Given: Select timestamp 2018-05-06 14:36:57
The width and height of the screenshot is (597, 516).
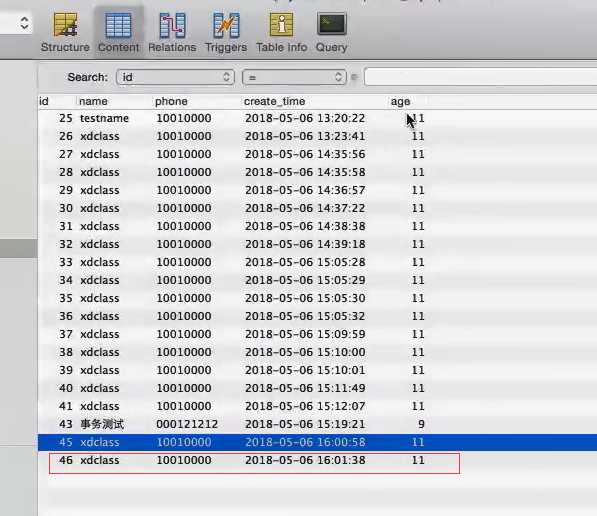Looking at the screenshot, I should (x=305, y=190).
